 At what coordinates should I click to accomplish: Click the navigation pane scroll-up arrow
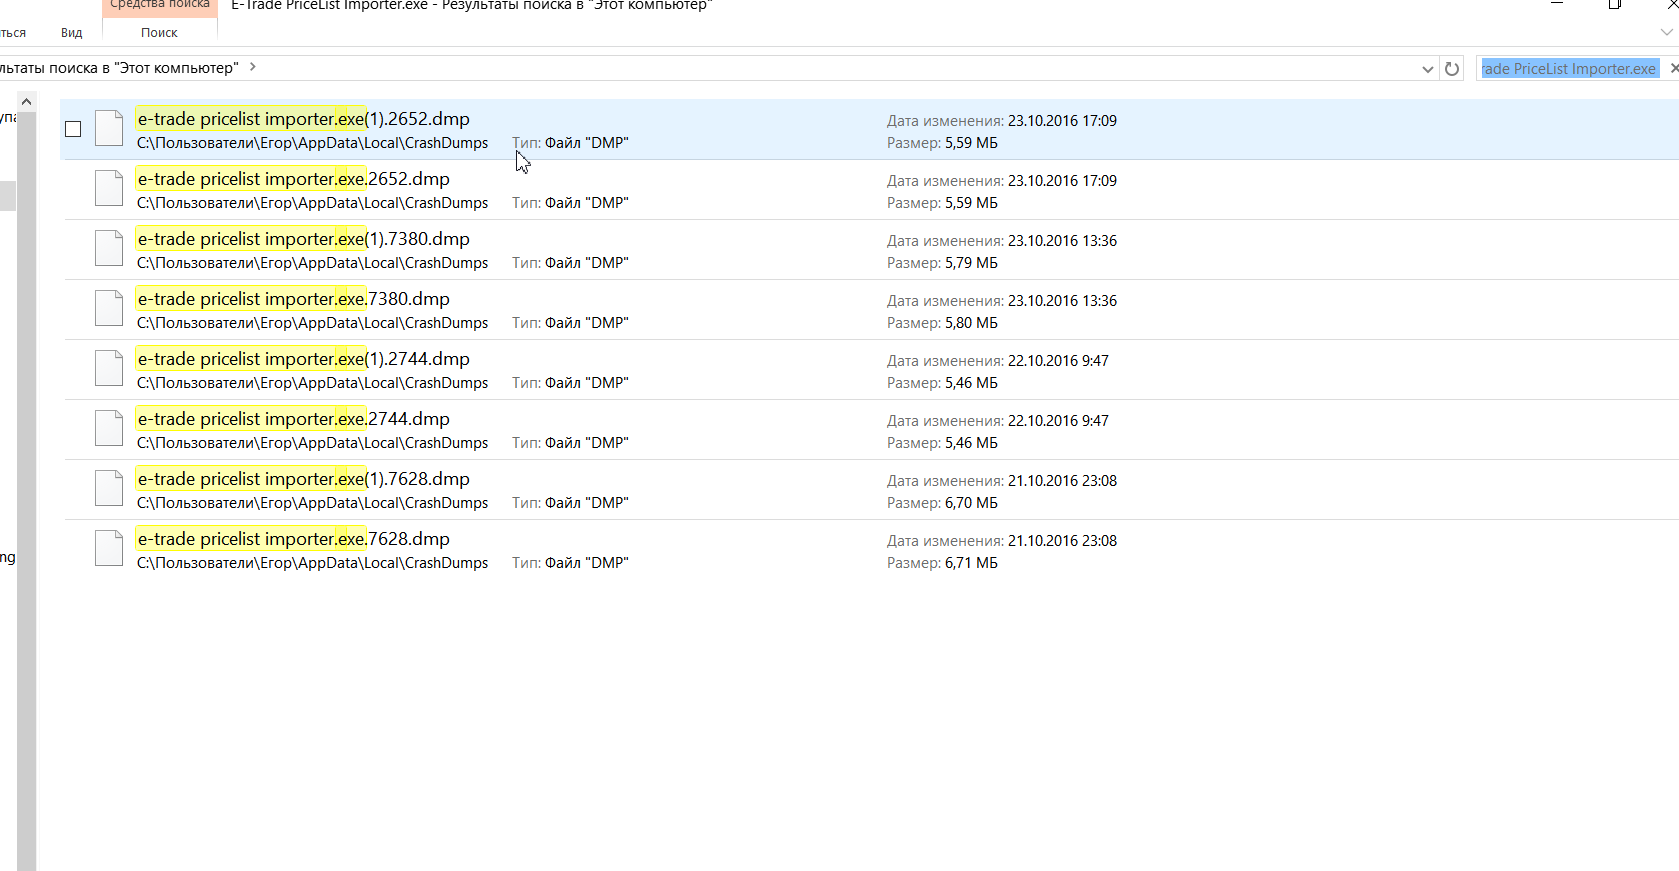27,102
